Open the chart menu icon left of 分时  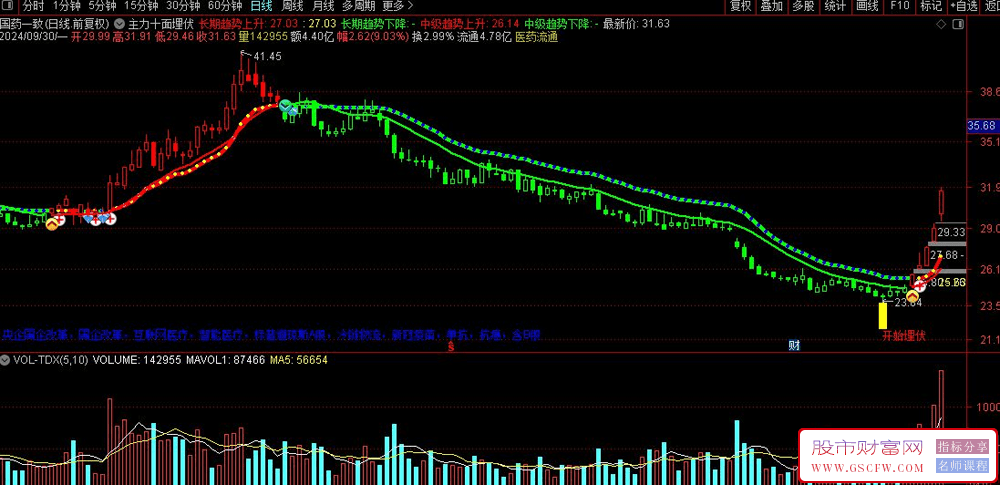(8, 6)
